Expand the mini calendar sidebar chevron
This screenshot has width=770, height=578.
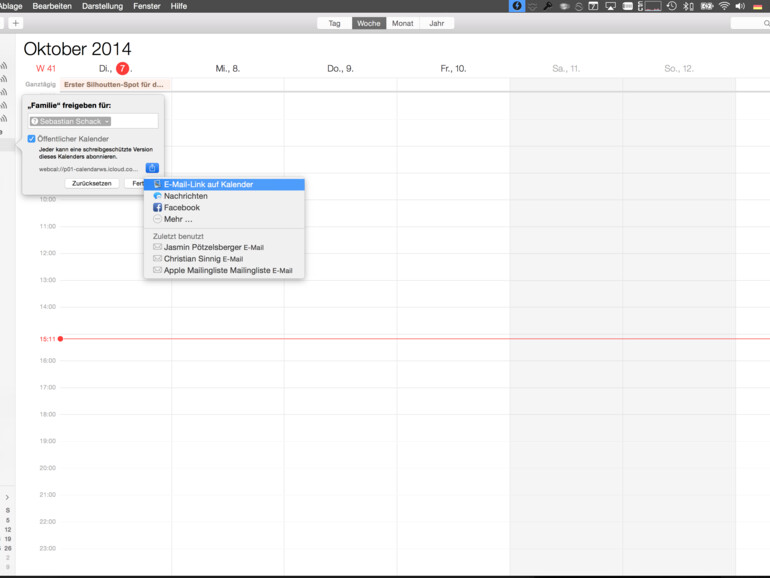coord(7,497)
